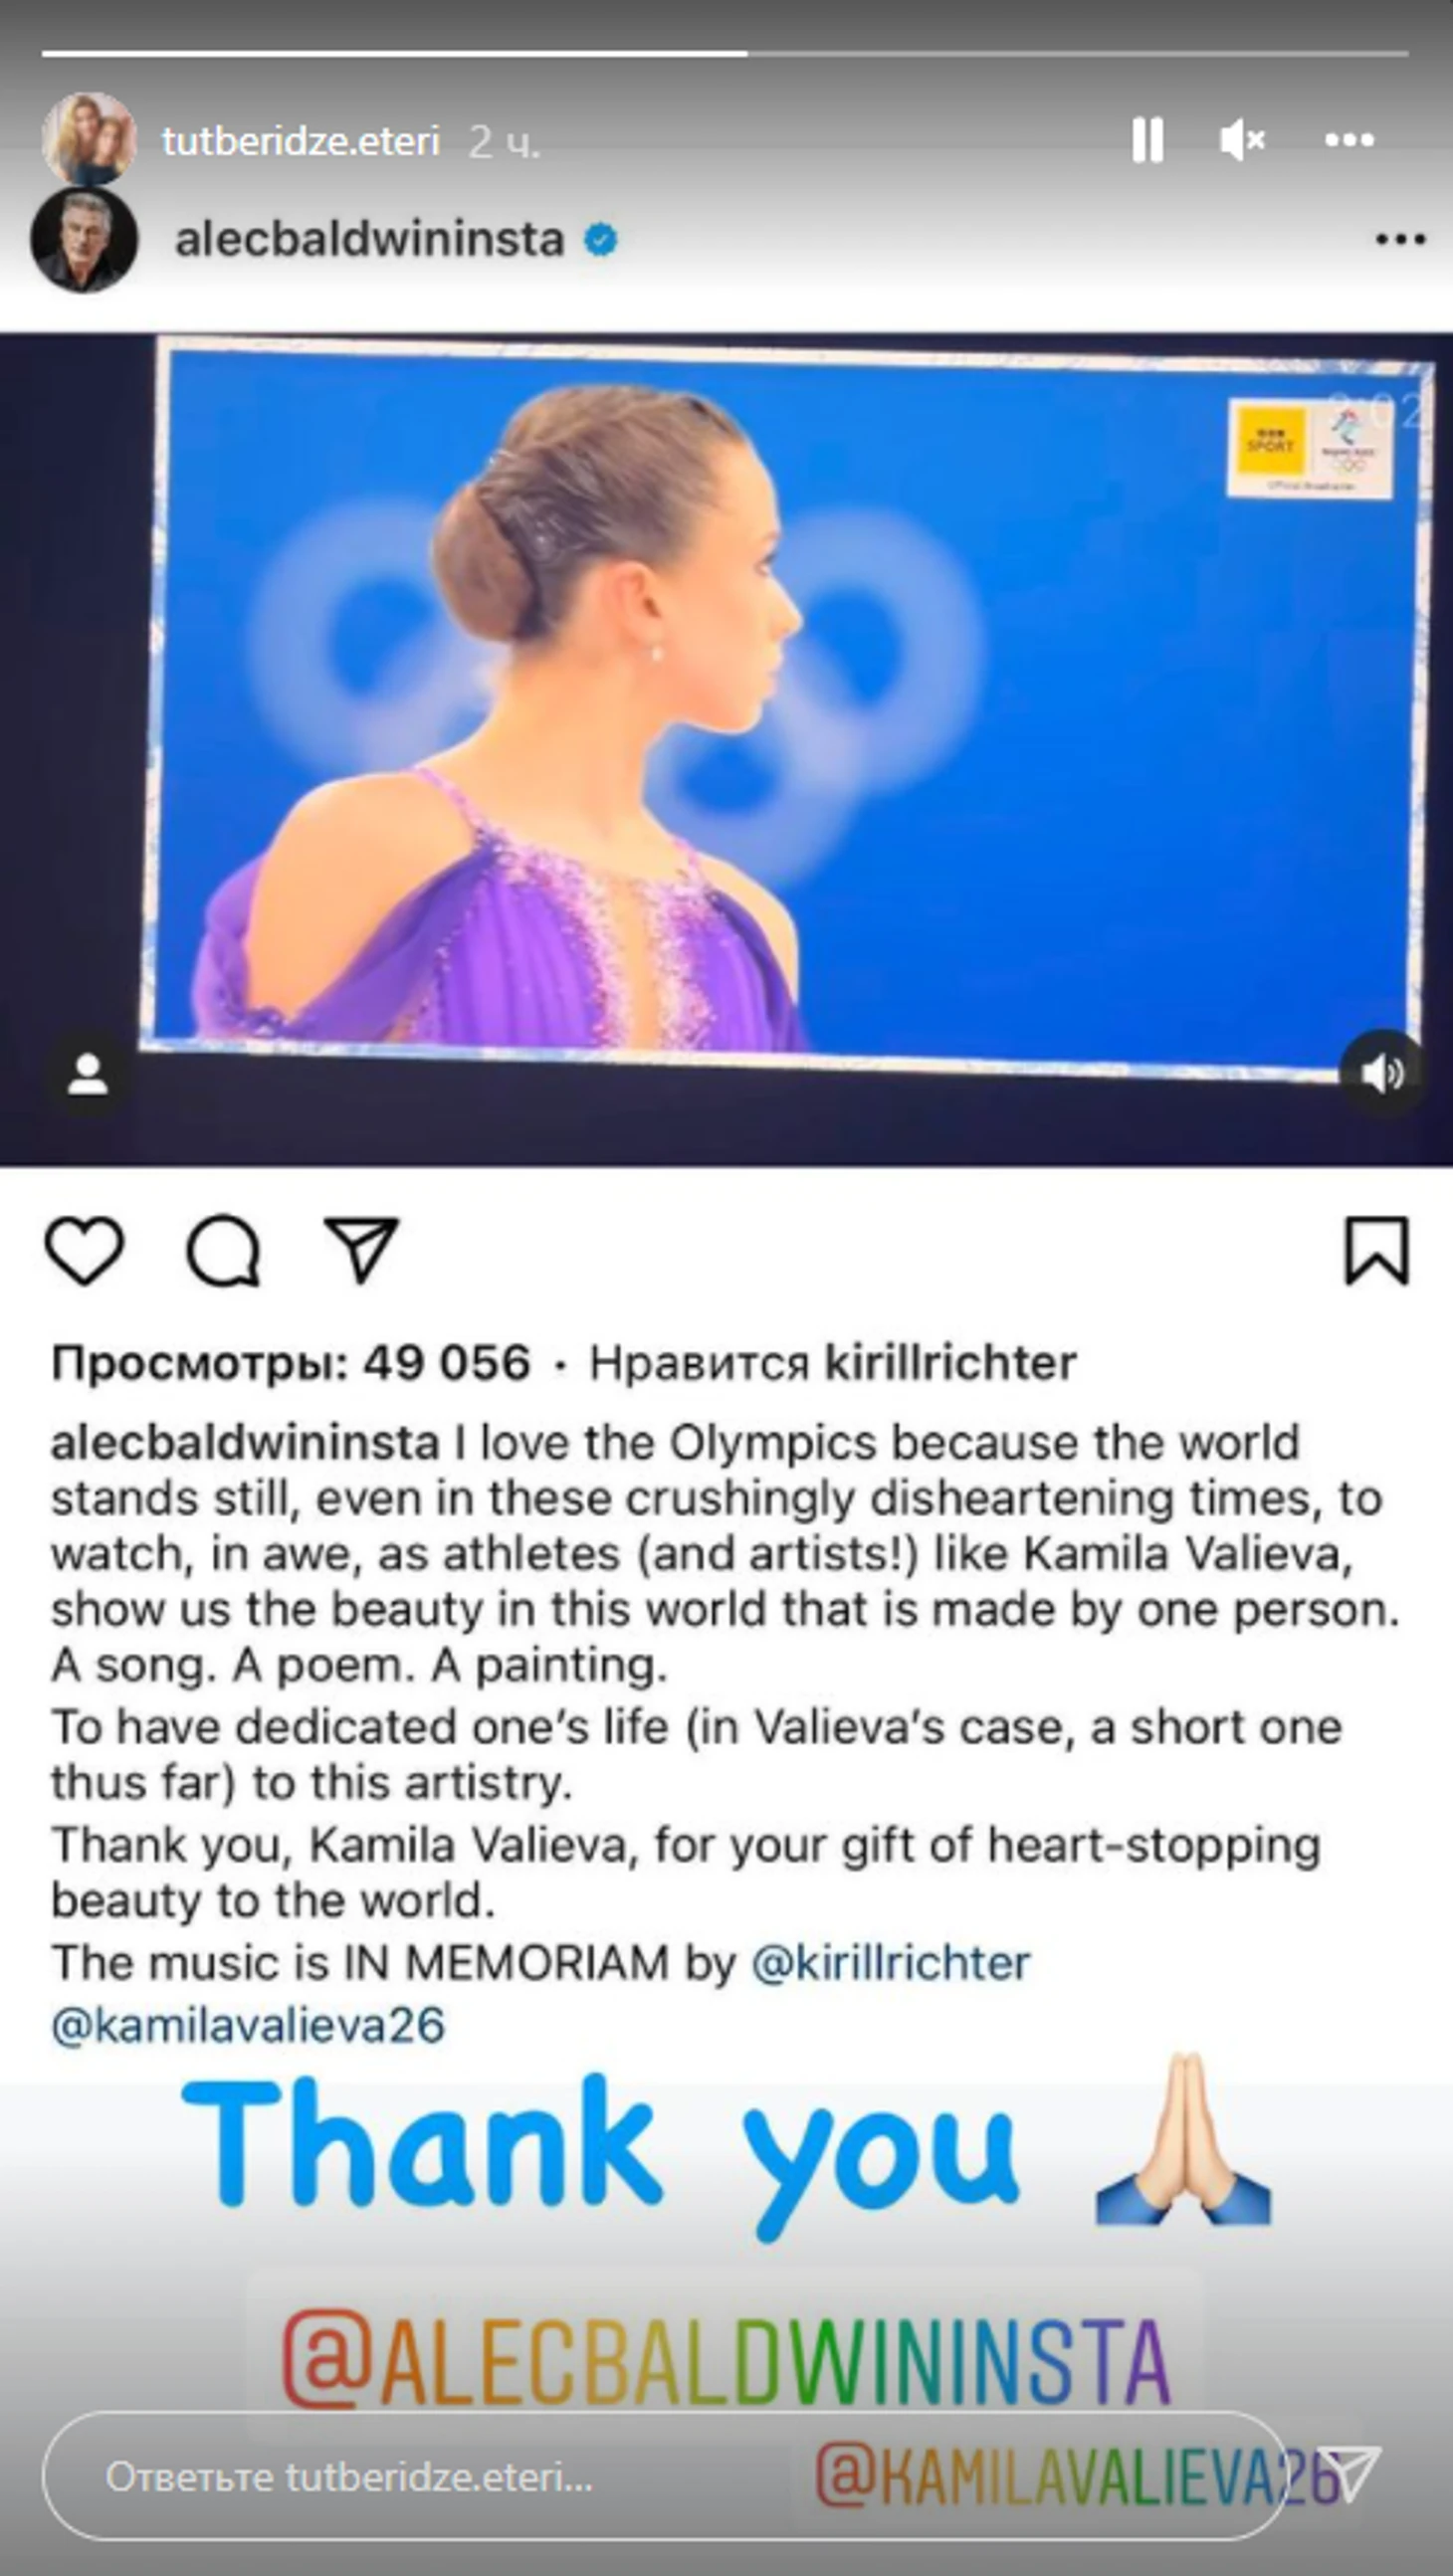Open comments with the speech bubble icon
This screenshot has width=1453, height=2576.
coord(223,1250)
